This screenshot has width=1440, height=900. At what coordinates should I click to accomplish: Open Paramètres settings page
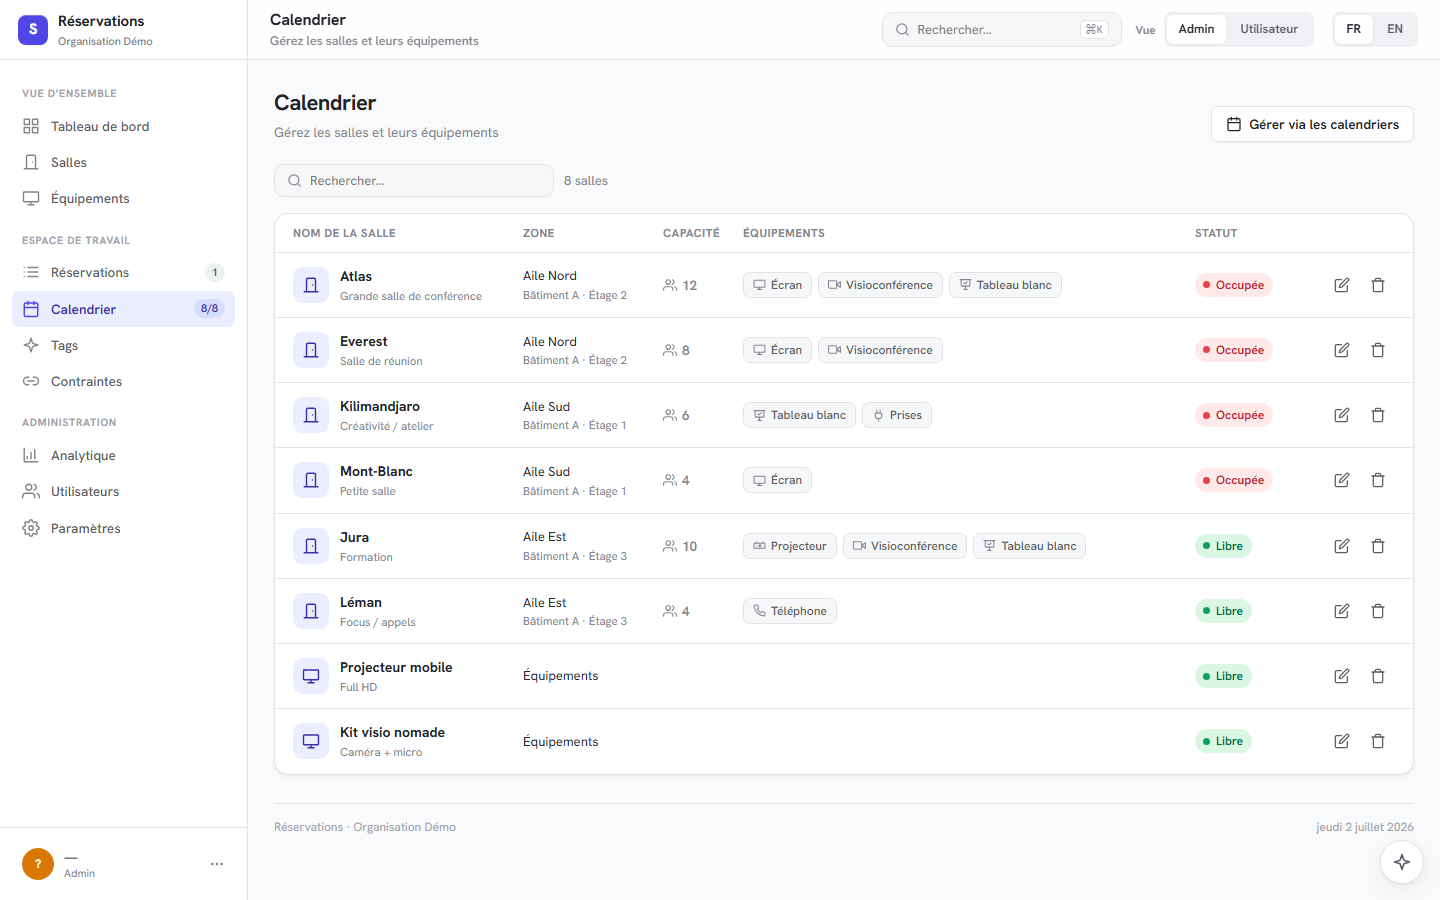[123, 528]
